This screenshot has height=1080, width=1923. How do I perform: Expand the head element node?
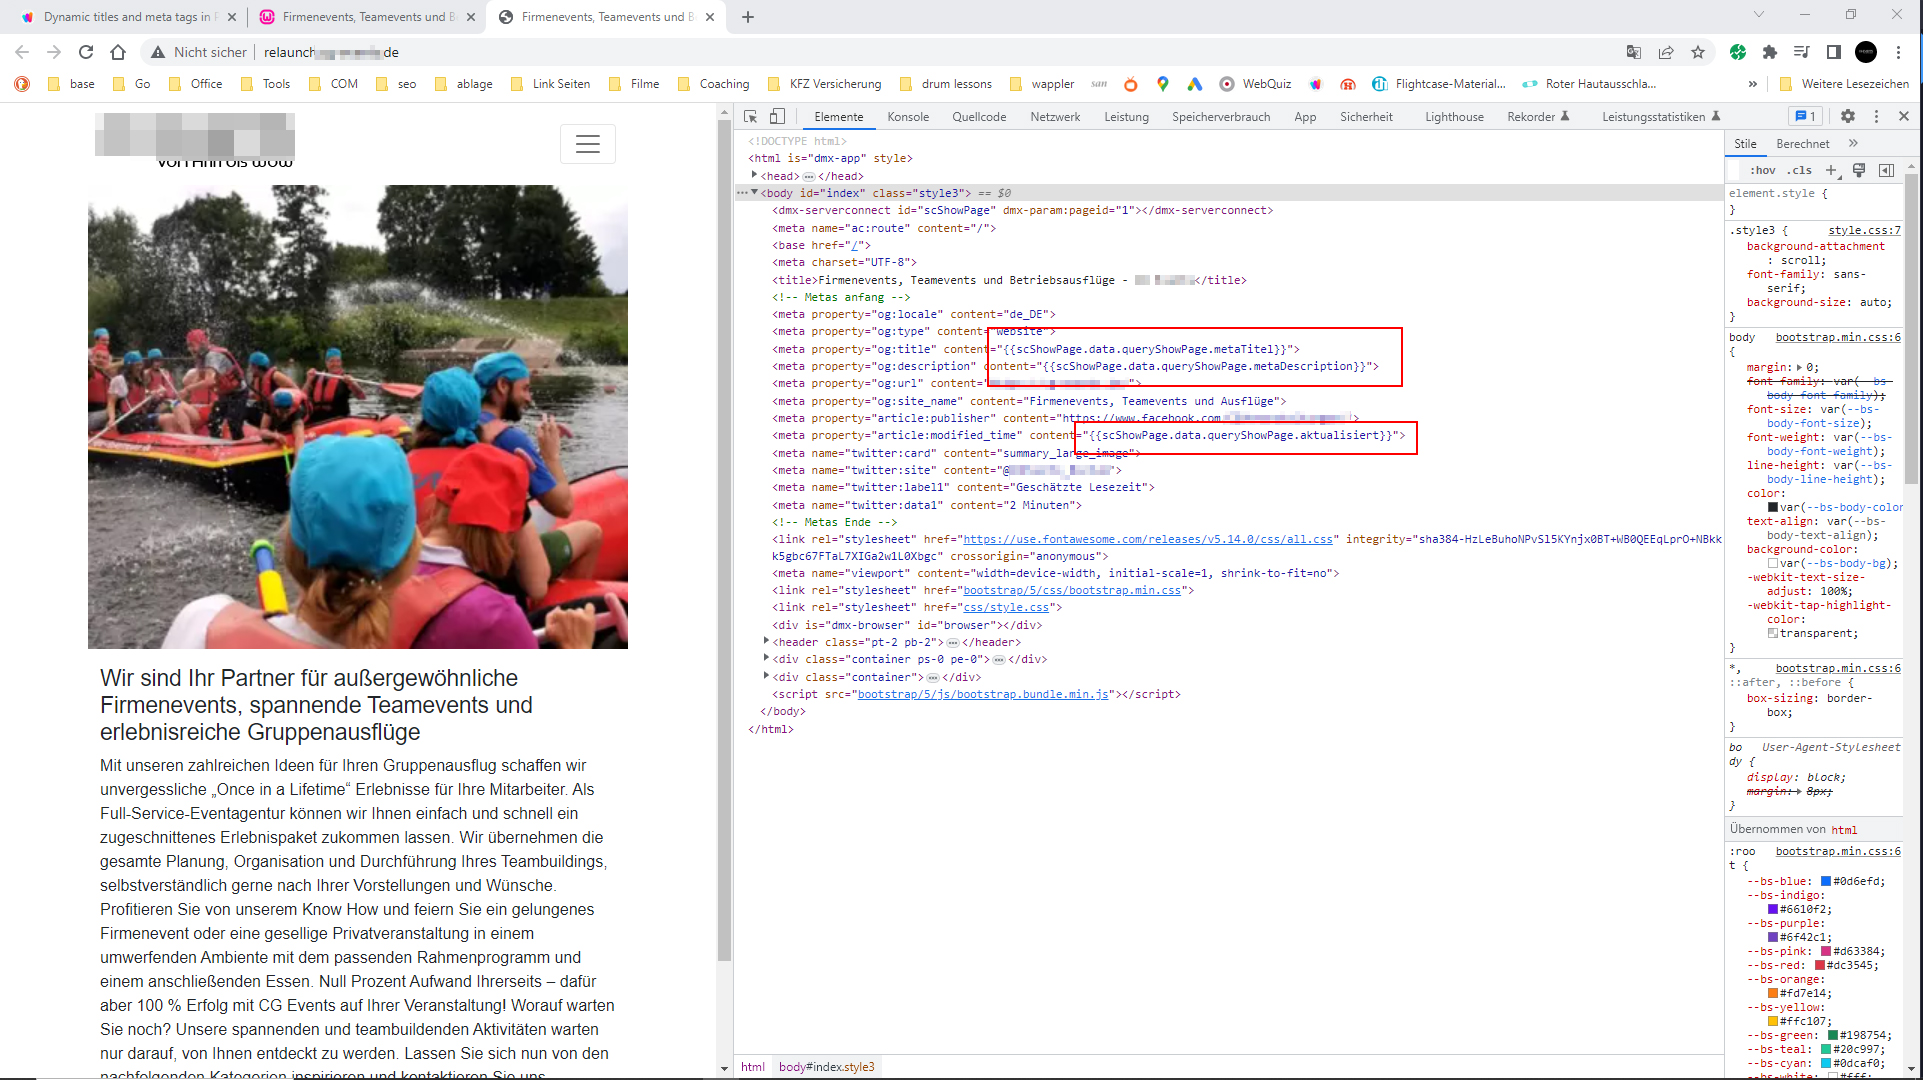pyautogui.click(x=754, y=175)
